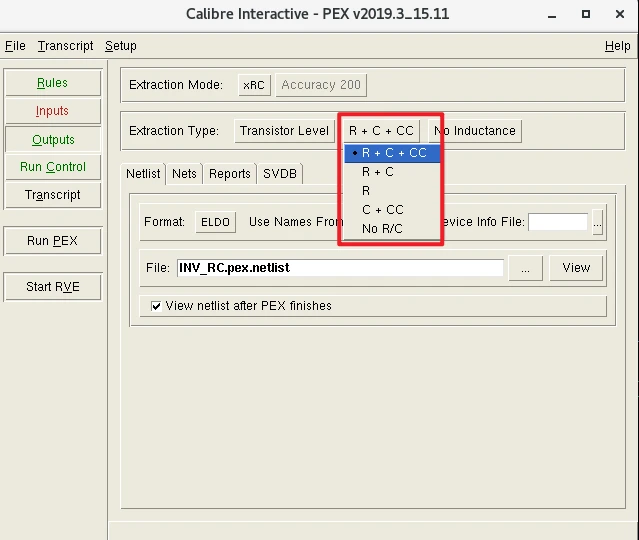Click the Accuracy 200 dropdown
The image size is (639, 540).
(321, 85)
